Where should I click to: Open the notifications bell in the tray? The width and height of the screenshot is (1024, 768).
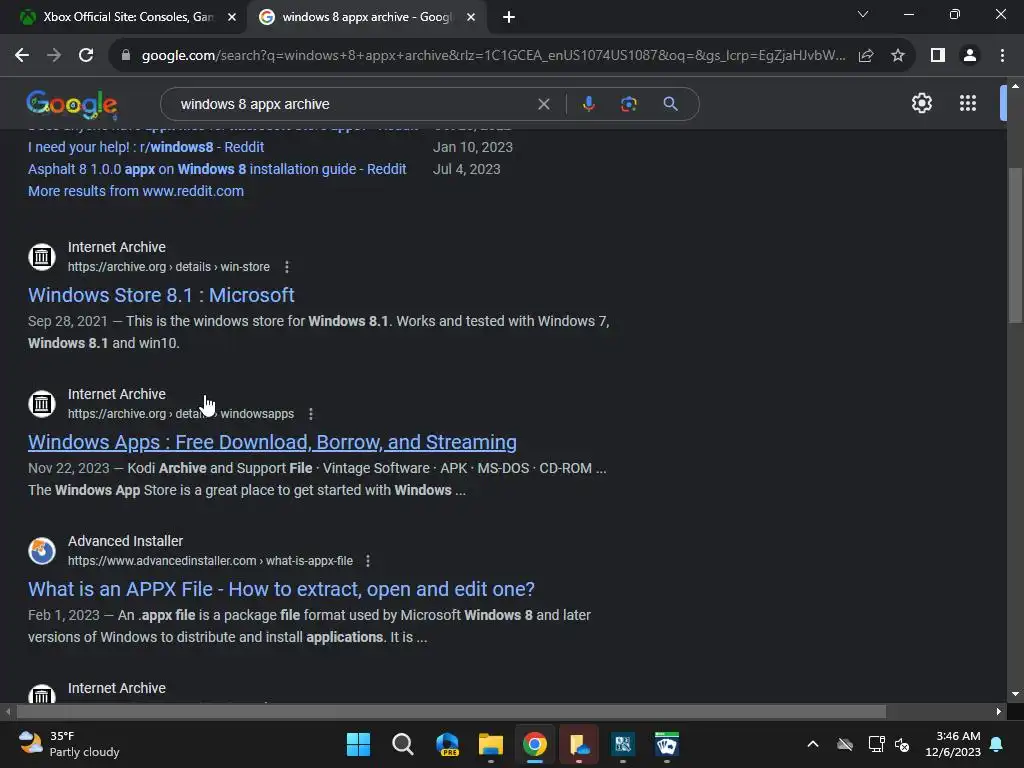coord(997,744)
